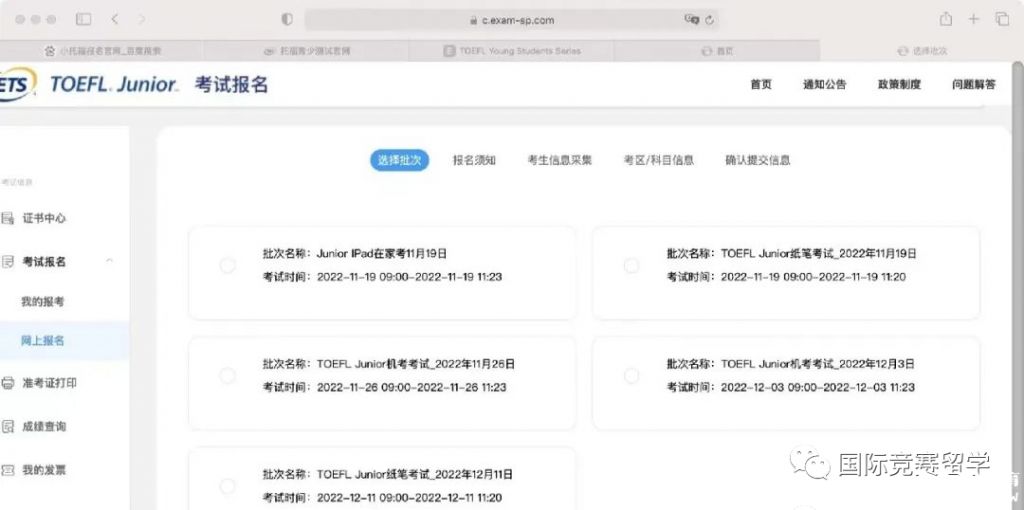The height and width of the screenshot is (510, 1024).
Task: Click the 报名须知 step
Action: (x=474, y=160)
